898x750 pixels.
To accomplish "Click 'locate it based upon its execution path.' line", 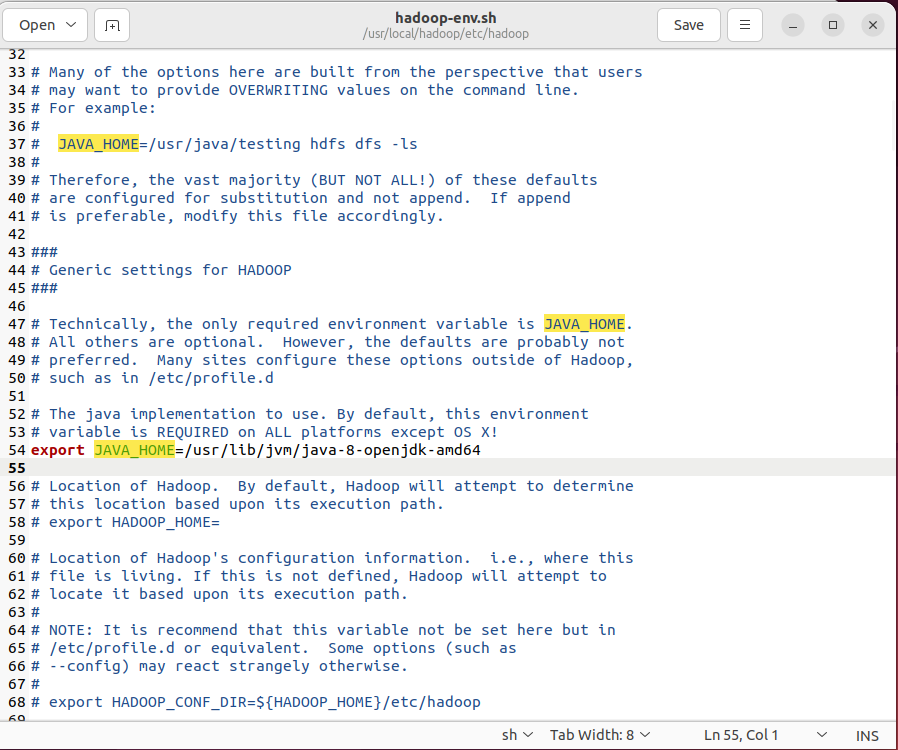I will point(219,594).
